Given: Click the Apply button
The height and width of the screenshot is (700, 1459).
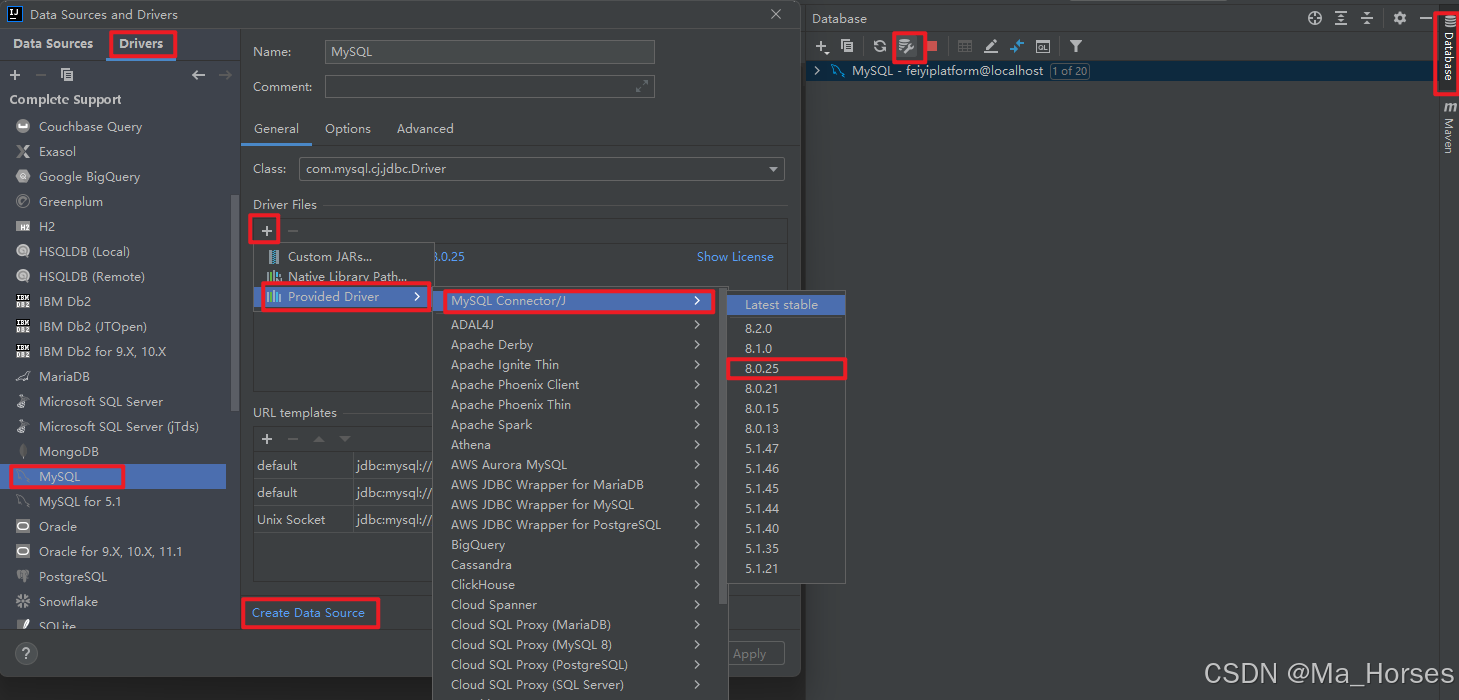Looking at the screenshot, I should [x=749, y=654].
